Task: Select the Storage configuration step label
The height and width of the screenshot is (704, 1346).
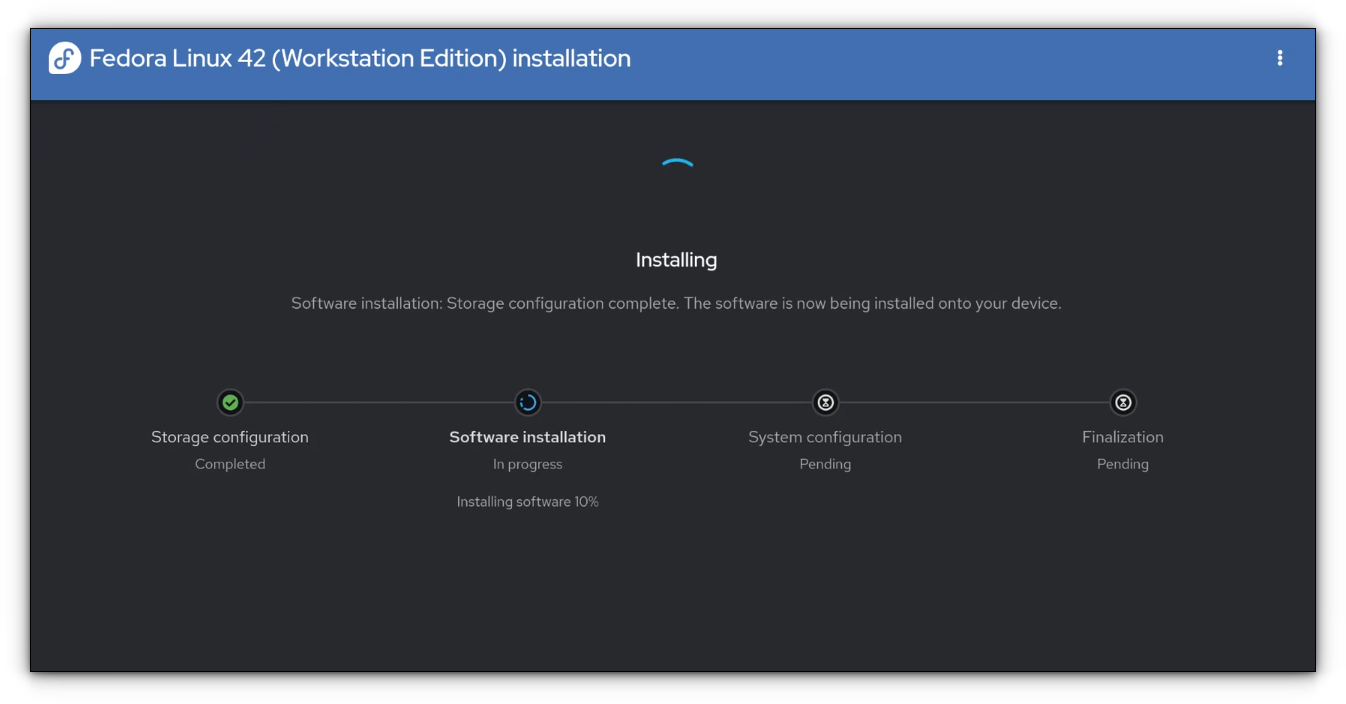Action: (230, 437)
